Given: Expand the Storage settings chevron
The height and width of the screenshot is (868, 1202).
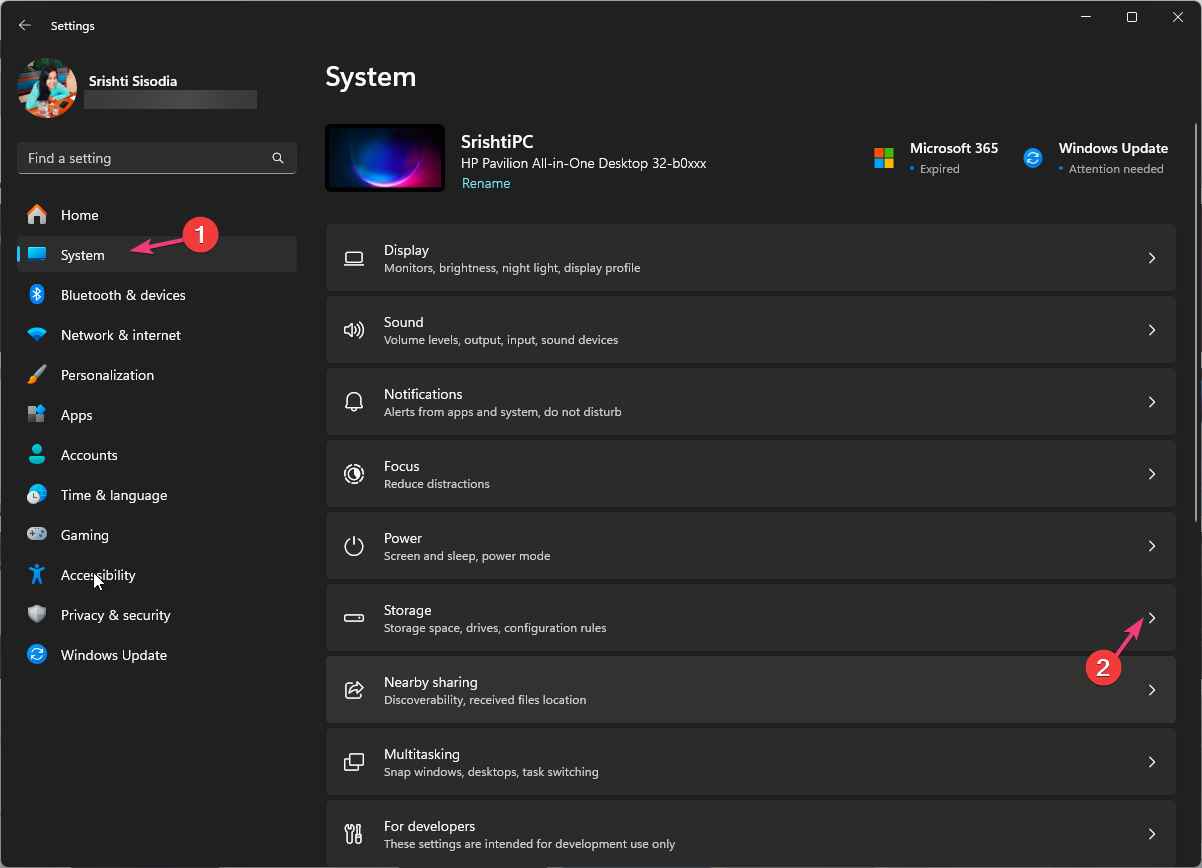Looking at the screenshot, I should 1151,617.
